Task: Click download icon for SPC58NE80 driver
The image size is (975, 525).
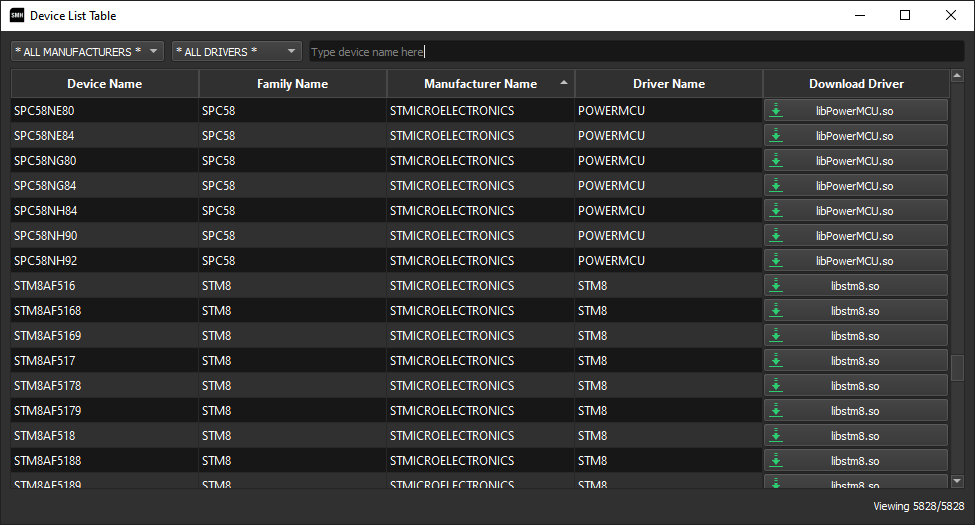Action: pos(776,111)
